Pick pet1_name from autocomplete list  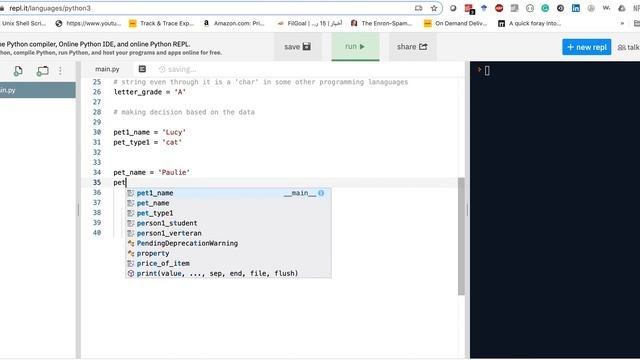point(228,193)
